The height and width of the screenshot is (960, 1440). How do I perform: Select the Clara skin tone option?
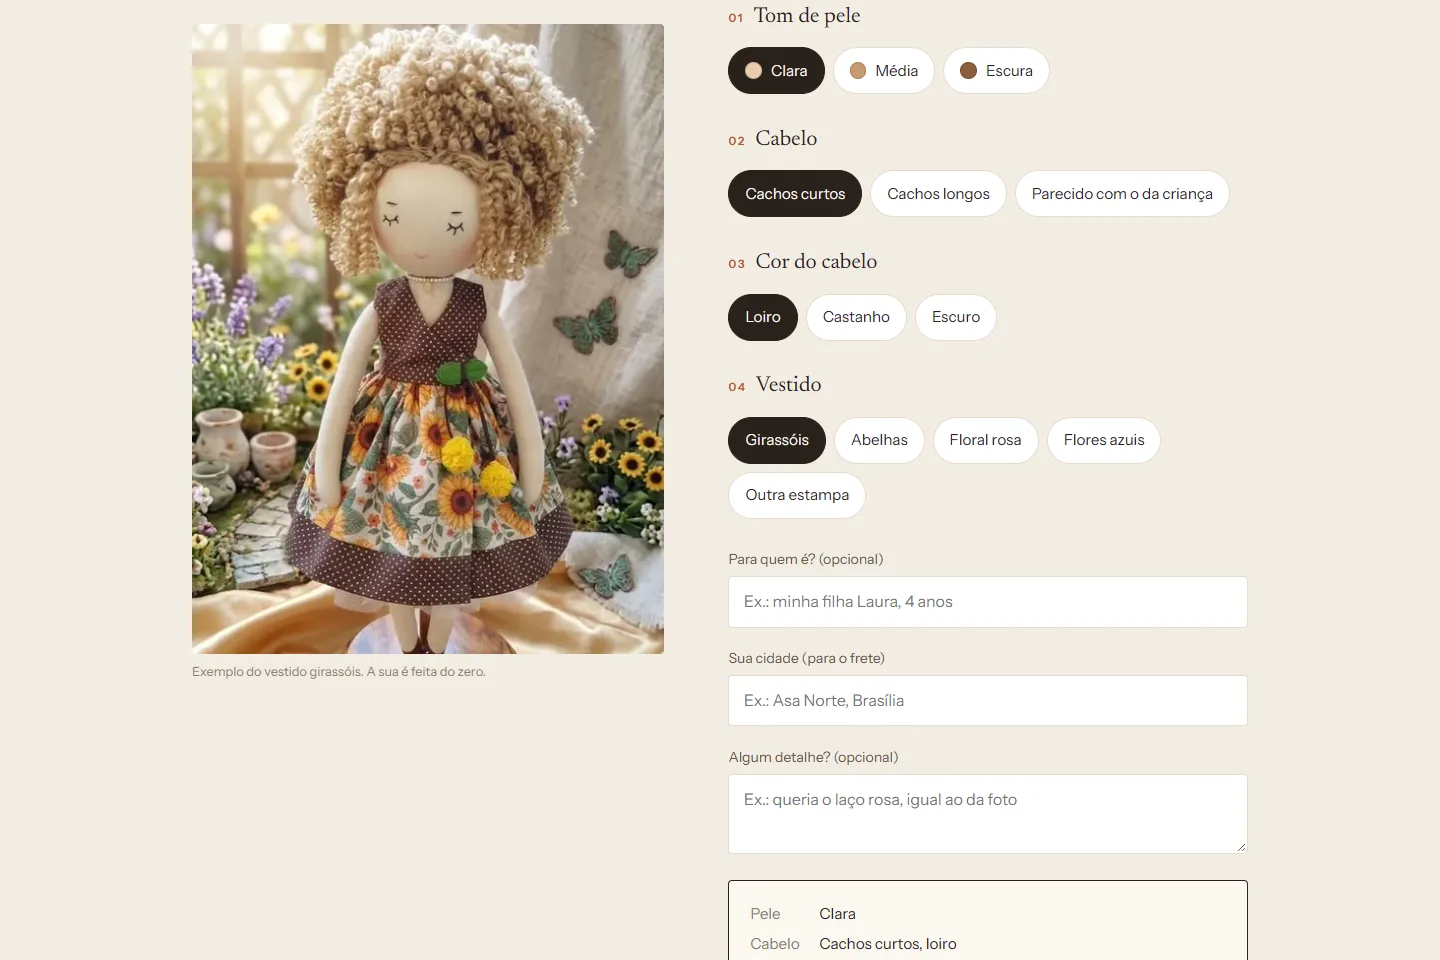(776, 71)
